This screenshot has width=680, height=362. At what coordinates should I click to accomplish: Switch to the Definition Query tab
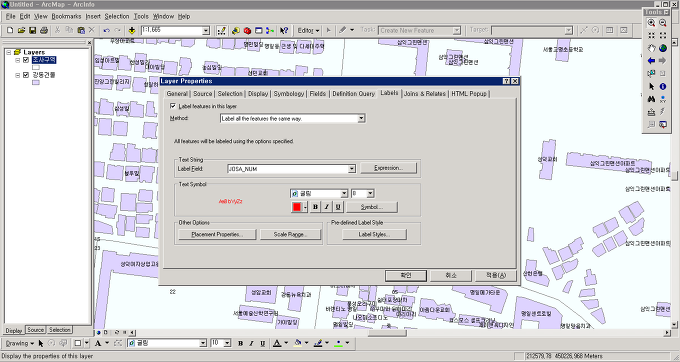pyautogui.click(x=353, y=94)
